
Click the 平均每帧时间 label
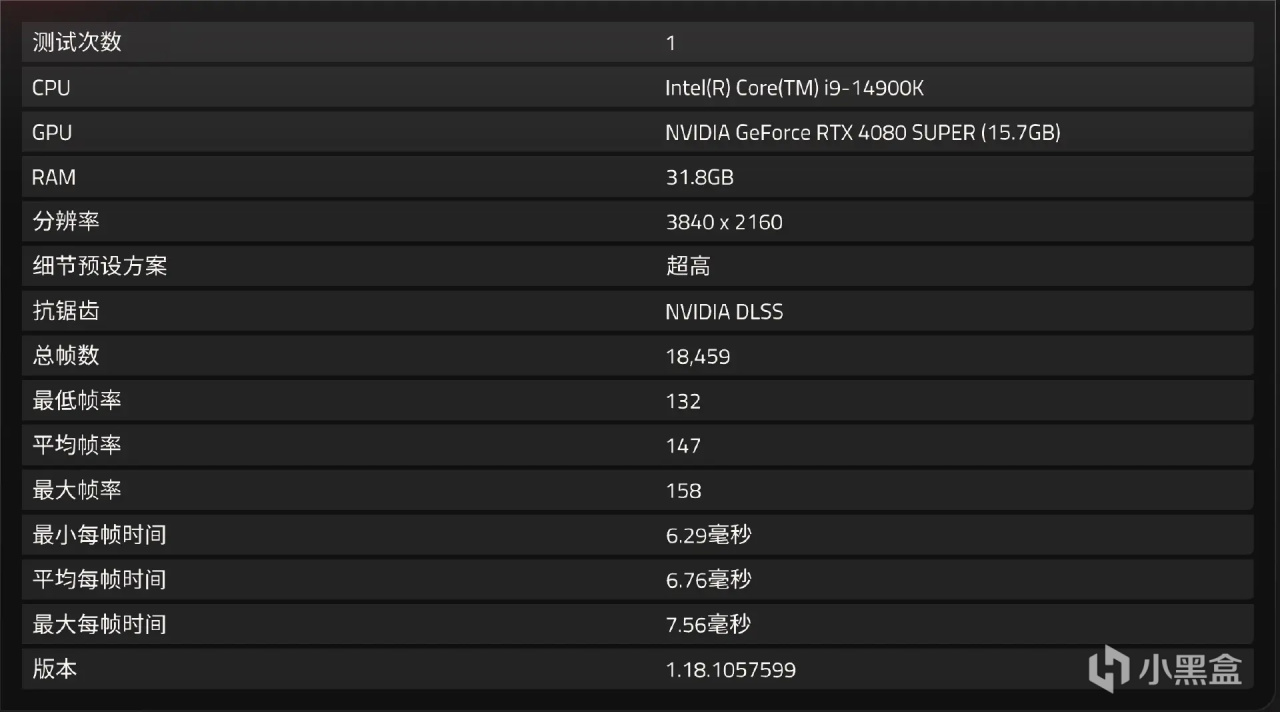tap(99, 579)
